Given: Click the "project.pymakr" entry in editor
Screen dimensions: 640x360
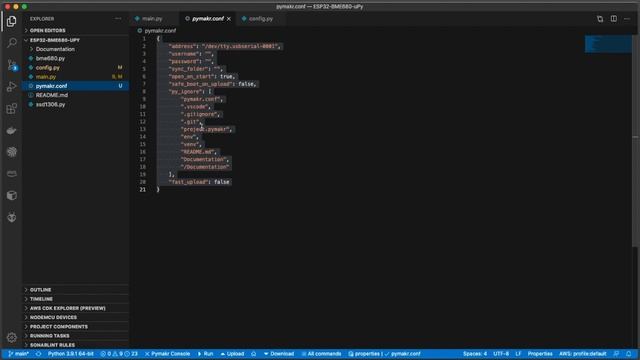Looking at the screenshot, I should (207, 129).
